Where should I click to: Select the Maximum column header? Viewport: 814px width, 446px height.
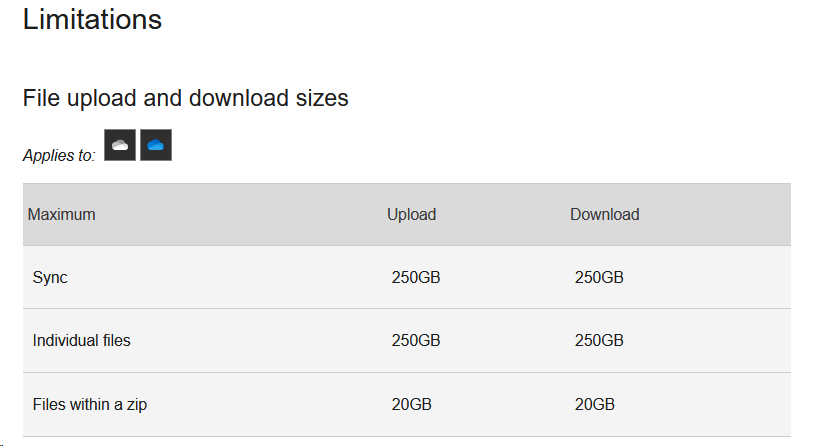(x=61, y=214)
